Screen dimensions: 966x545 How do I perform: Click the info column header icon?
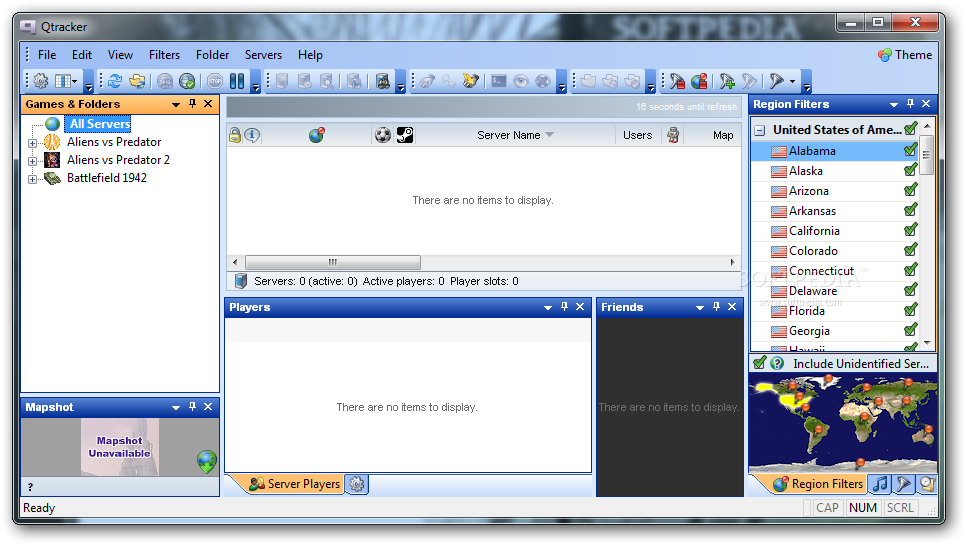pyautogui.click(x=252, y=135)
